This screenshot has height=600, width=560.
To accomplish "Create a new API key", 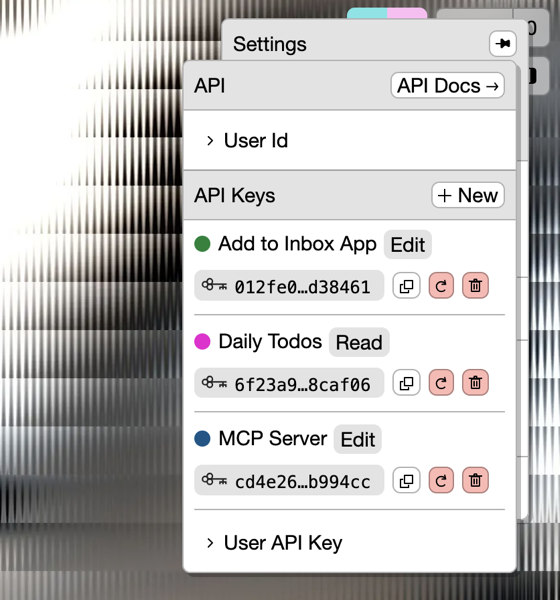I will pyautogui.click(x=468, y=195).
